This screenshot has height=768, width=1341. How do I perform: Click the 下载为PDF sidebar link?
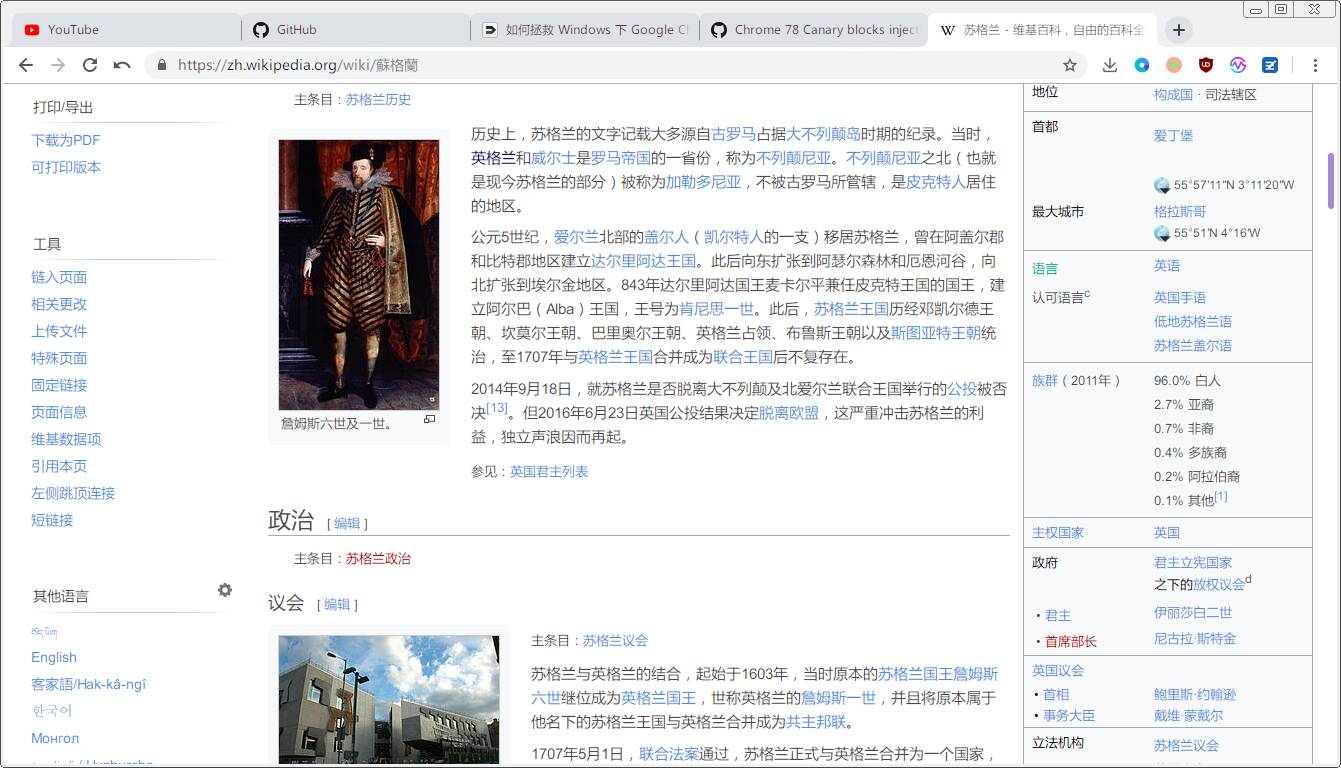66,140
